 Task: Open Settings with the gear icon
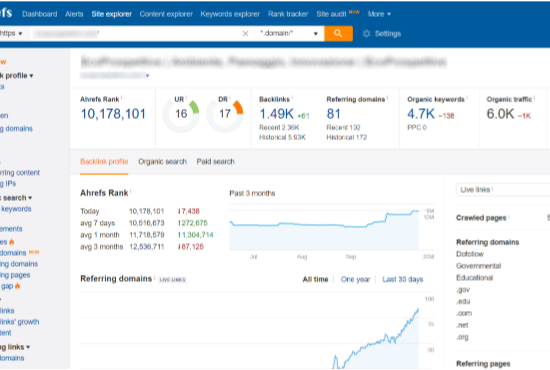coord(382,34)
